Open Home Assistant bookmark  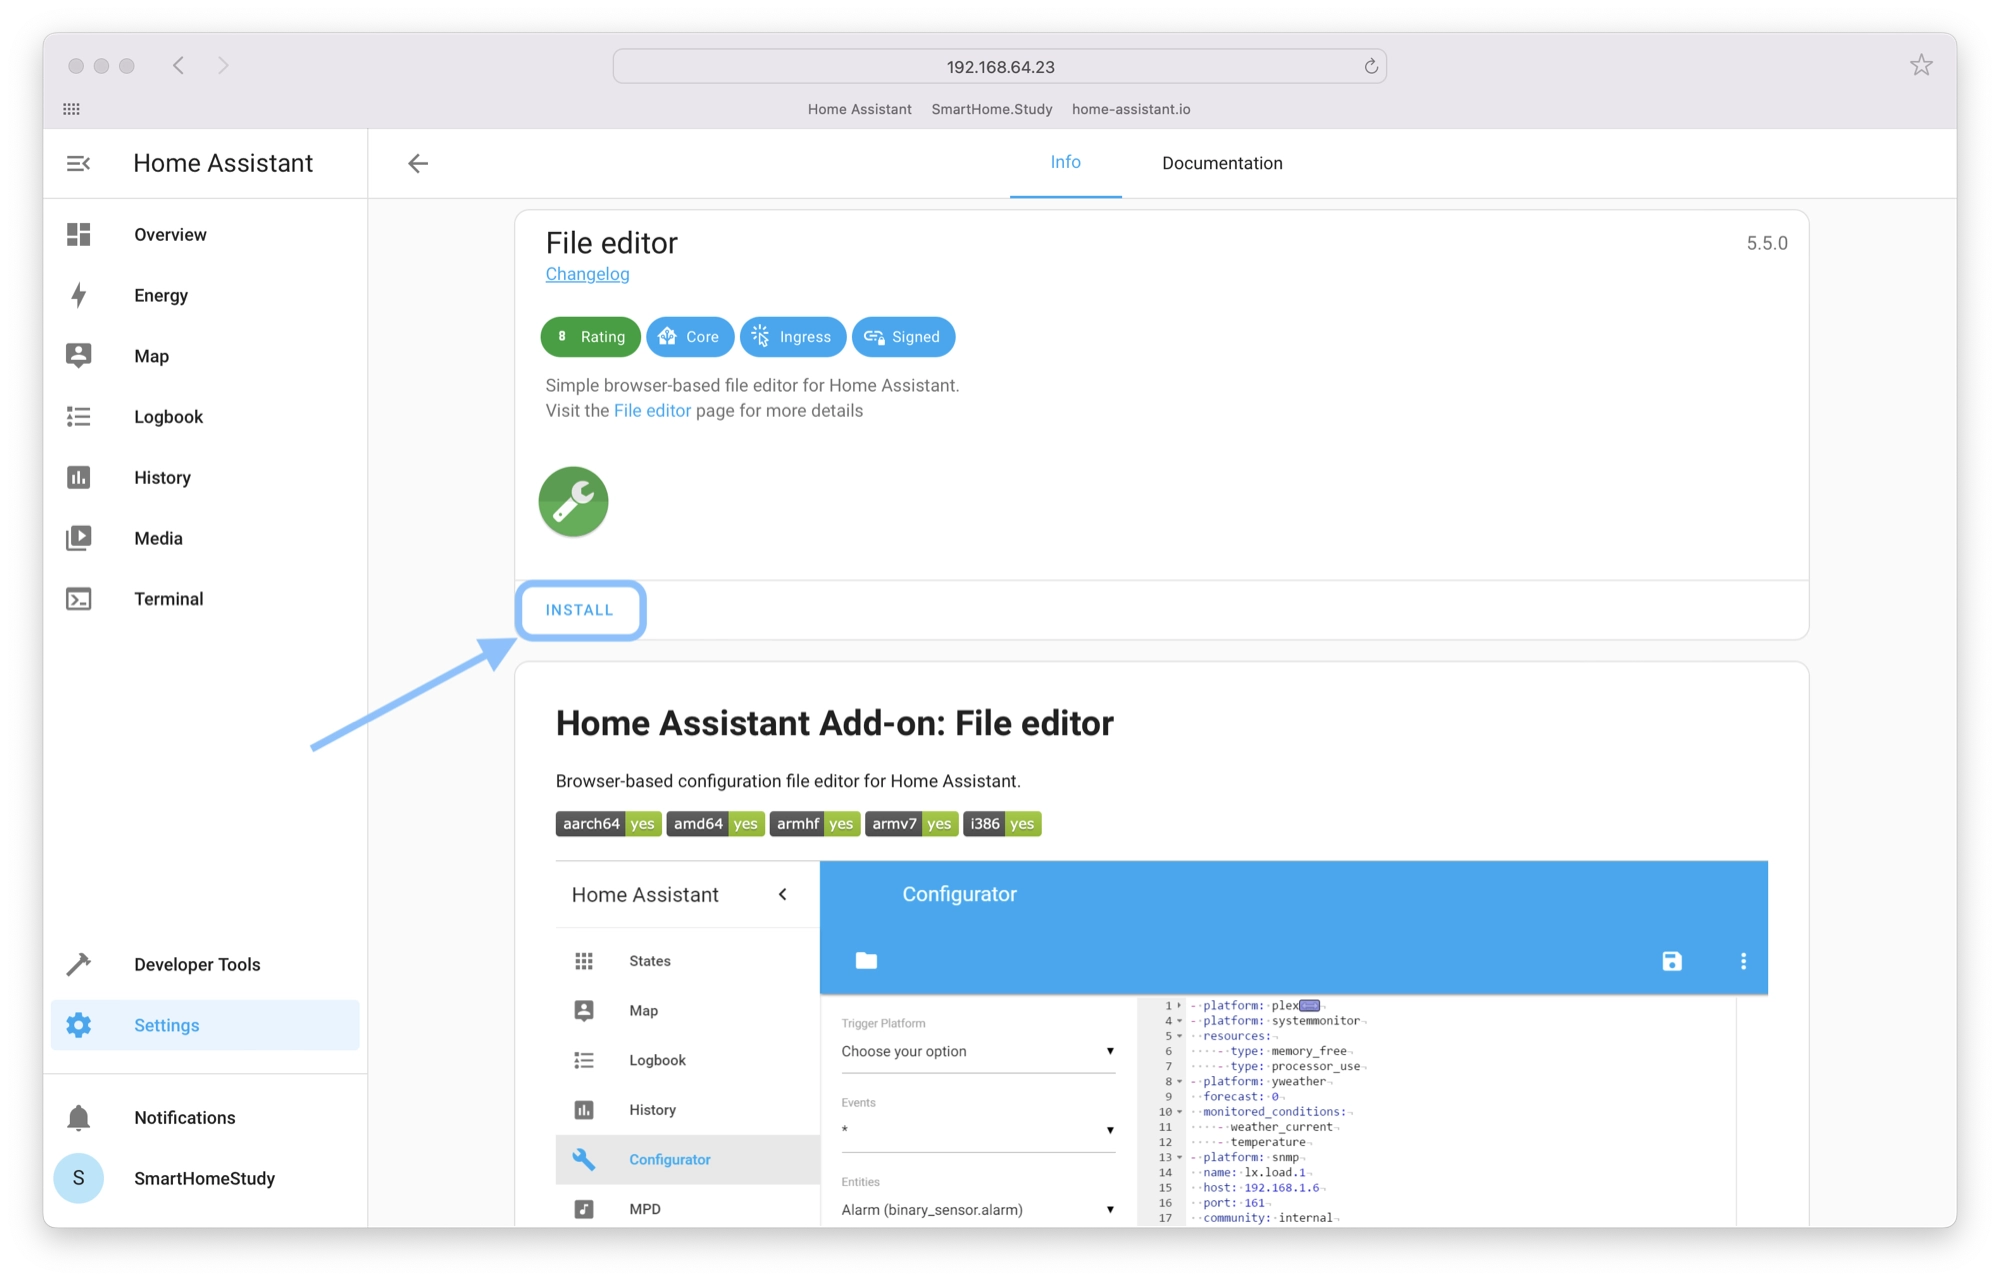(859, 109)
